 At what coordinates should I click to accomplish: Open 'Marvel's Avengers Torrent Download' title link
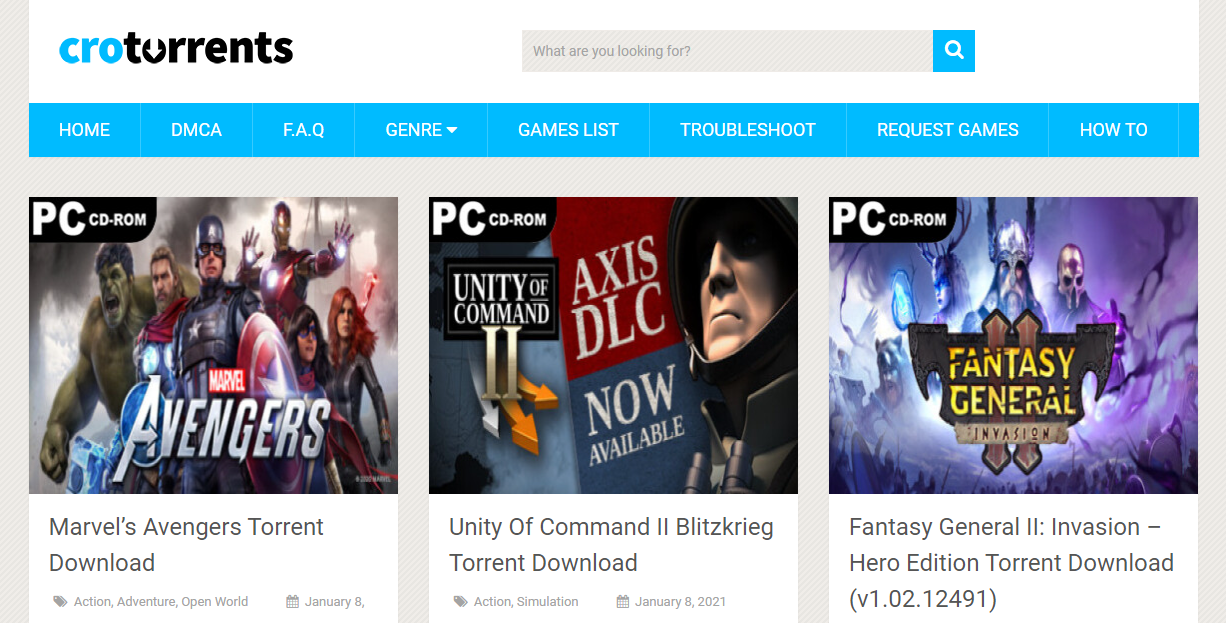pos(187,545)
